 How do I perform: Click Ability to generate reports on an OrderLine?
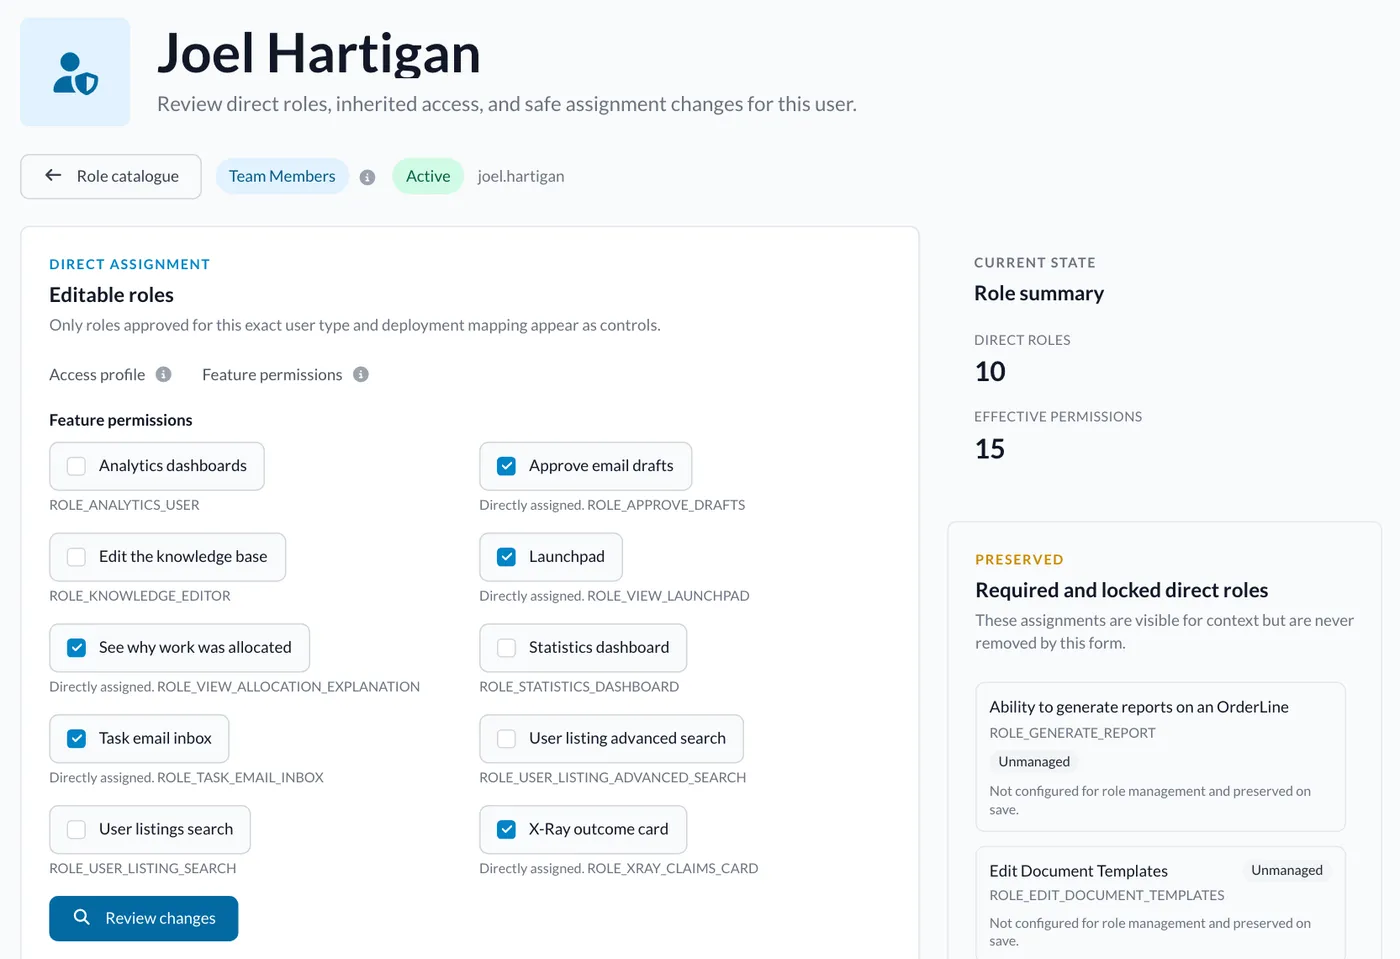tap(1139, 707)
